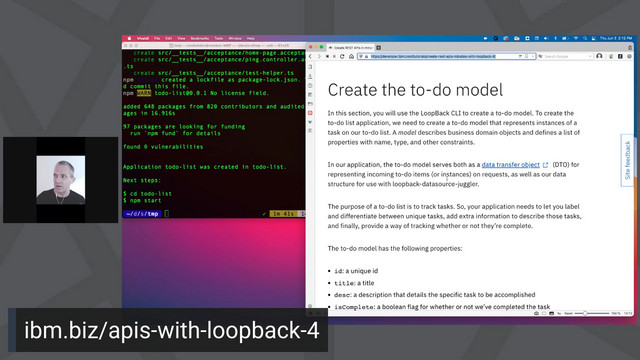Image resolution: width=640 pixels, height=360 pixels.
Task: Open search engine dropdown arrow
Action: [x=590, y=56]
